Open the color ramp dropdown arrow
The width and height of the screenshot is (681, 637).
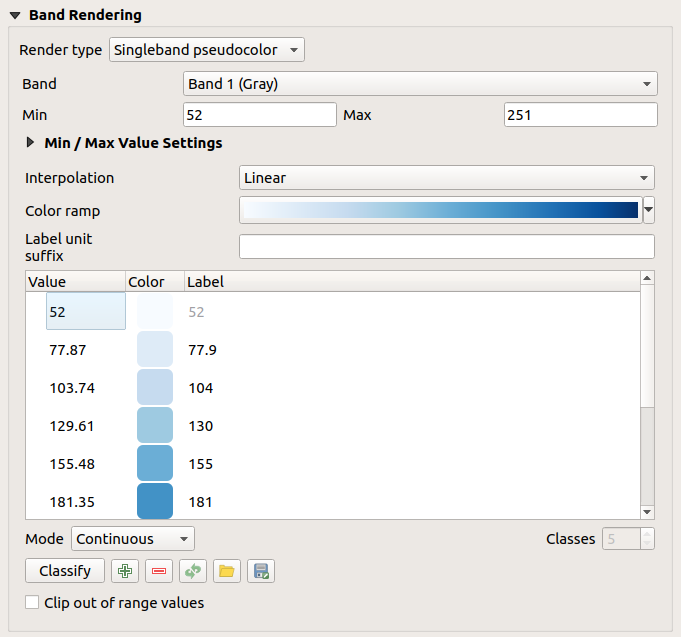coord(649,210)
